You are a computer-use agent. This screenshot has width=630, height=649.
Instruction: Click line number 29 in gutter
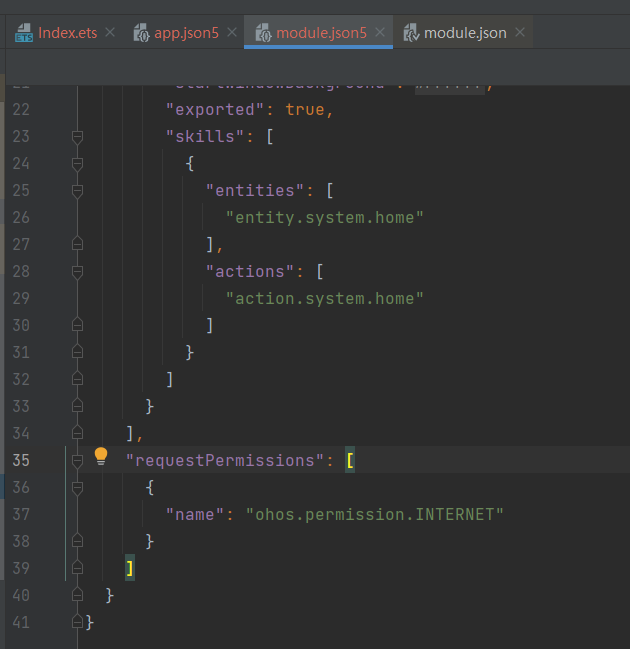[21, 299]
